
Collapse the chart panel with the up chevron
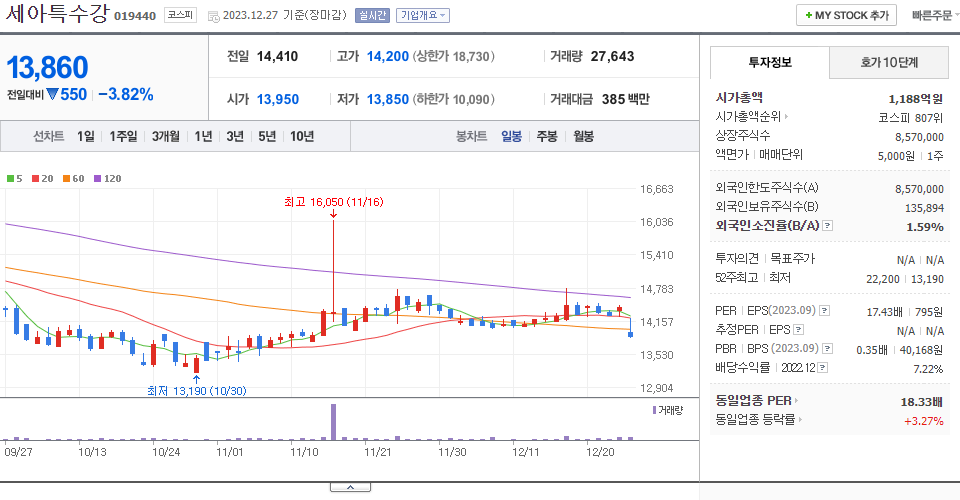(x=350, y=487)
